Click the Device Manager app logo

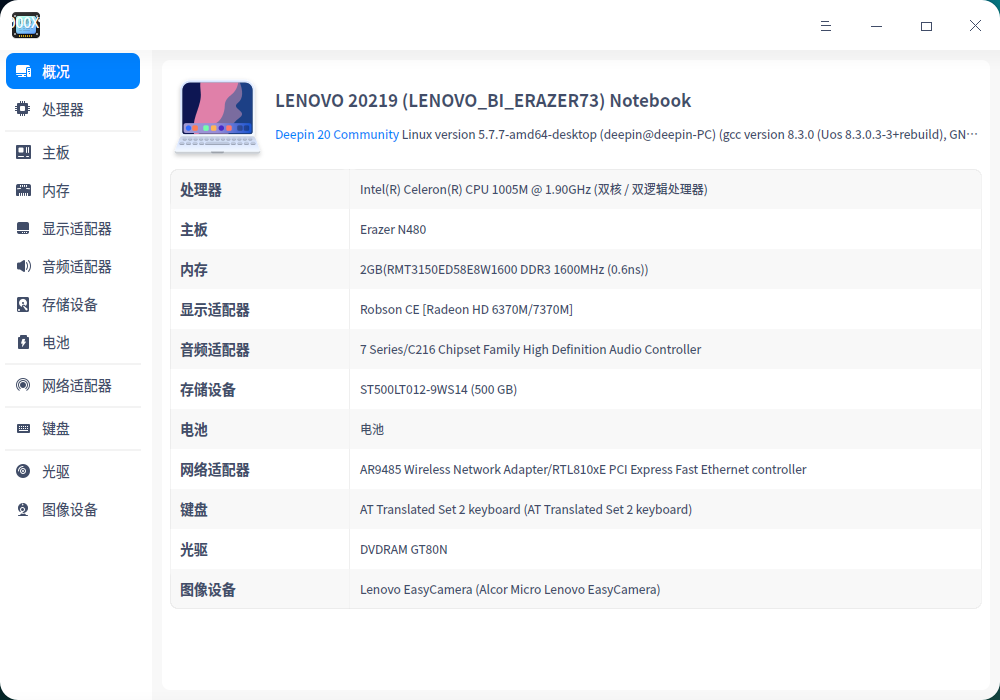pos(25,25)
